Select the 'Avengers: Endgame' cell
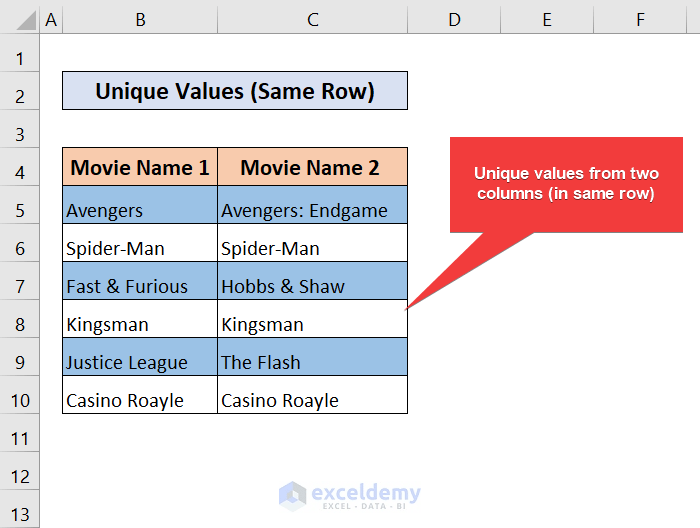This screenshot has width=700, height=528. coord(312,204)
